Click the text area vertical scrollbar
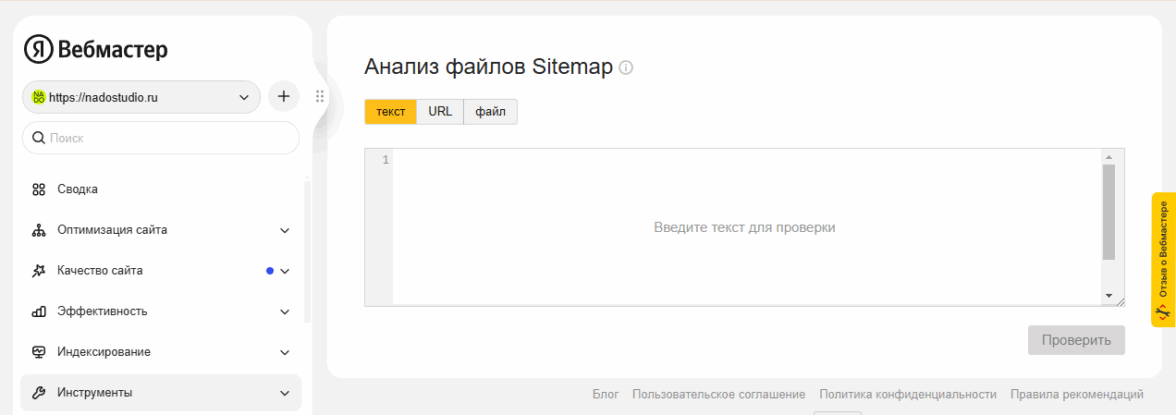This screenshot has width=1176, height=415. pos(1108,212)
